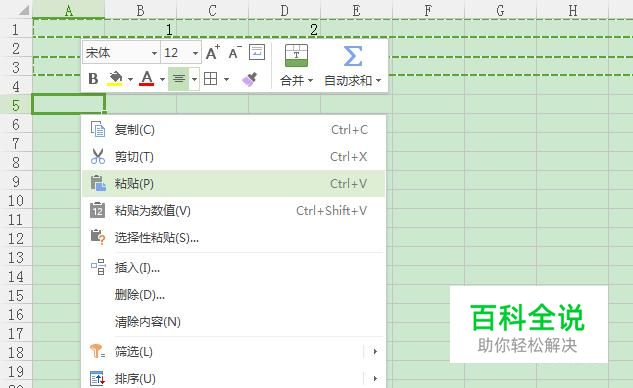Choose 选择性粘贴(S)... menu item

pyautogui.click(x=233, y=237)
